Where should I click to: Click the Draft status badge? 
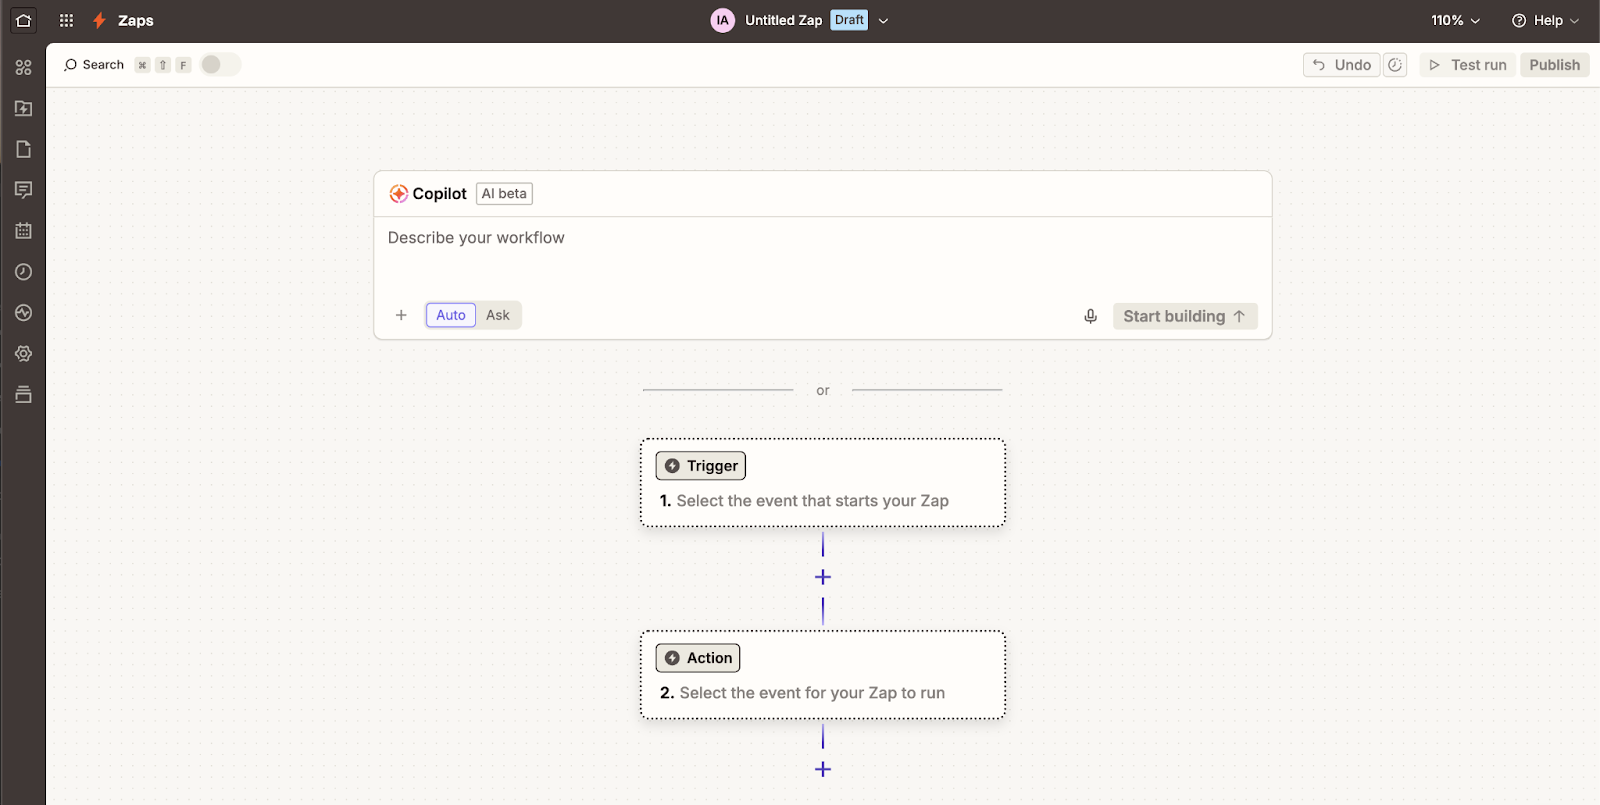point(849,20)
